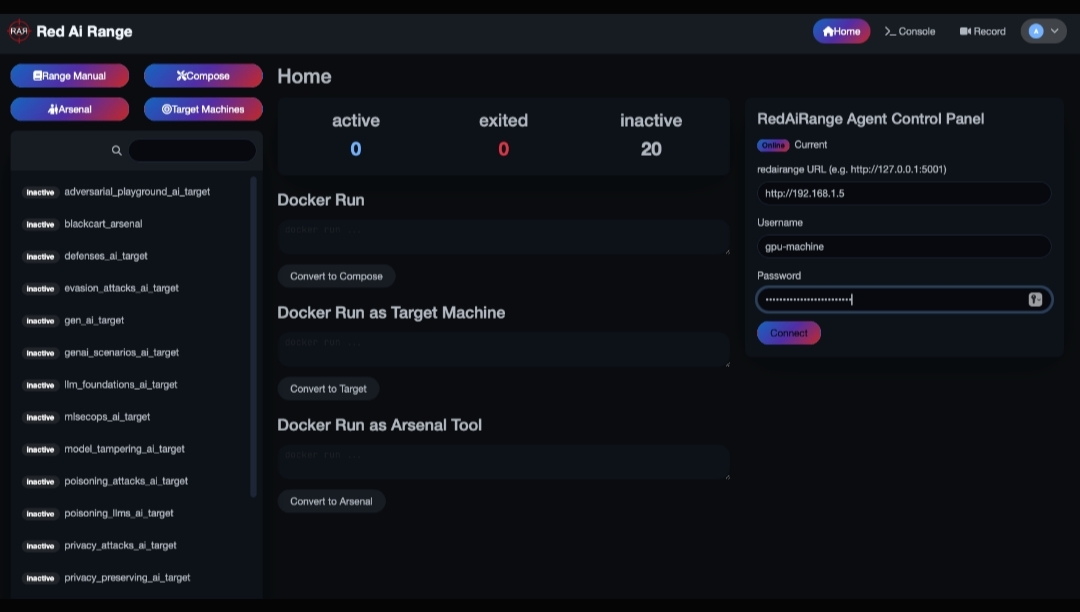Open the Console terminal icon

889,31
